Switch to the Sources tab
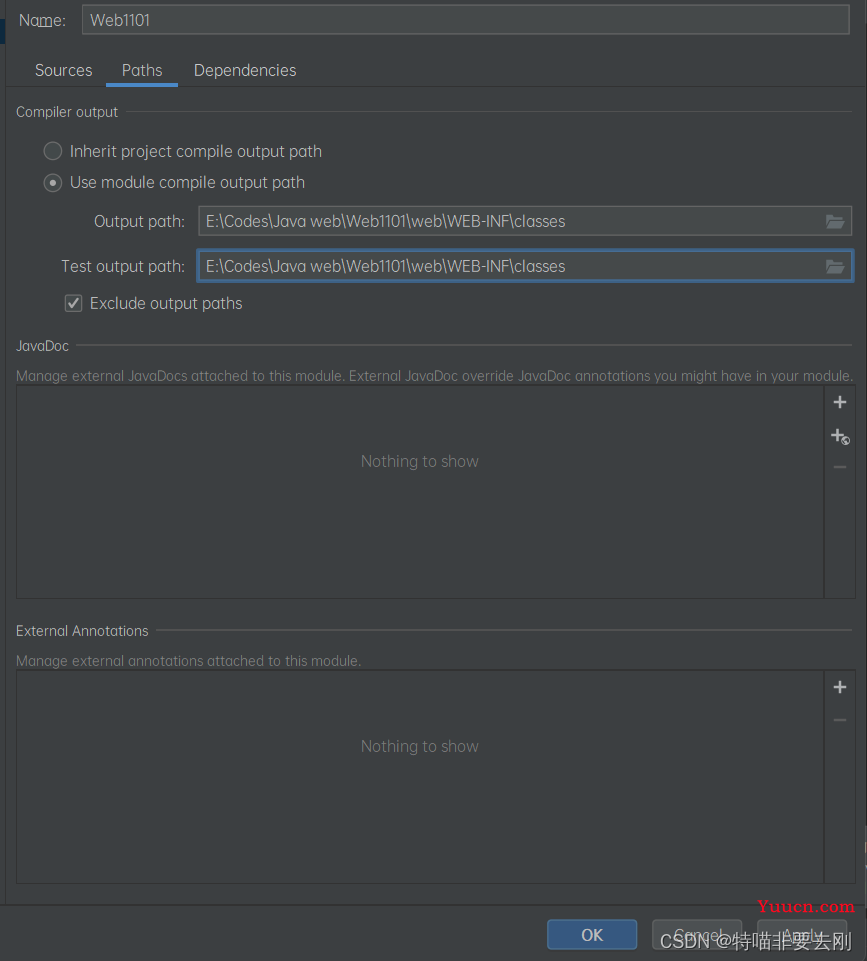 coord(63,71)
